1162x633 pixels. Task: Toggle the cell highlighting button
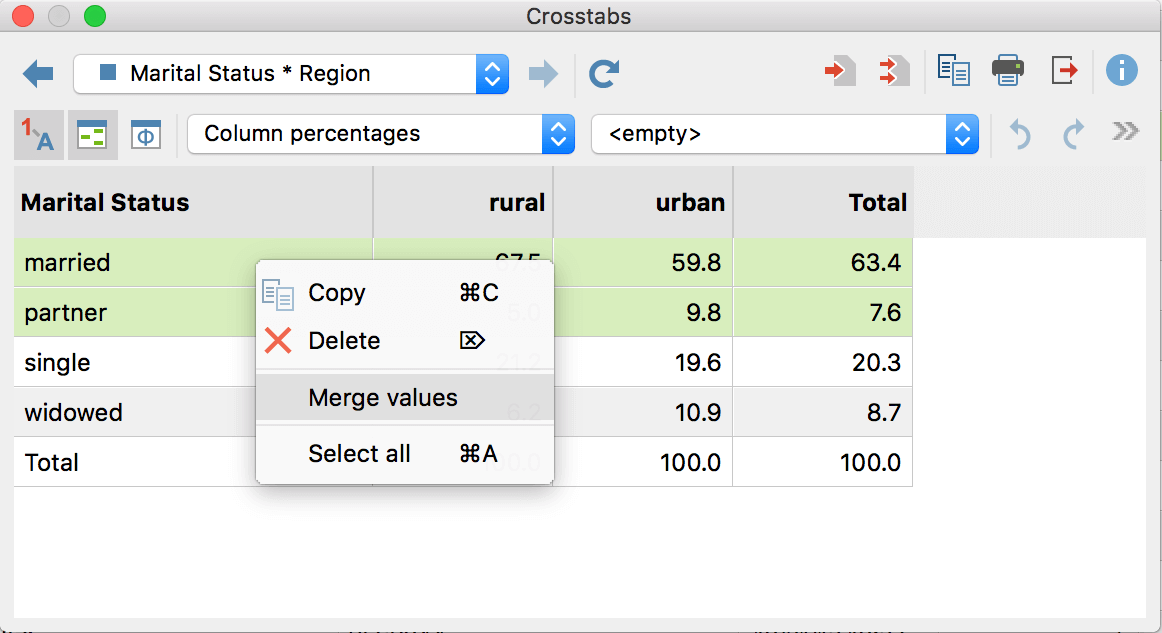(93, 135)
